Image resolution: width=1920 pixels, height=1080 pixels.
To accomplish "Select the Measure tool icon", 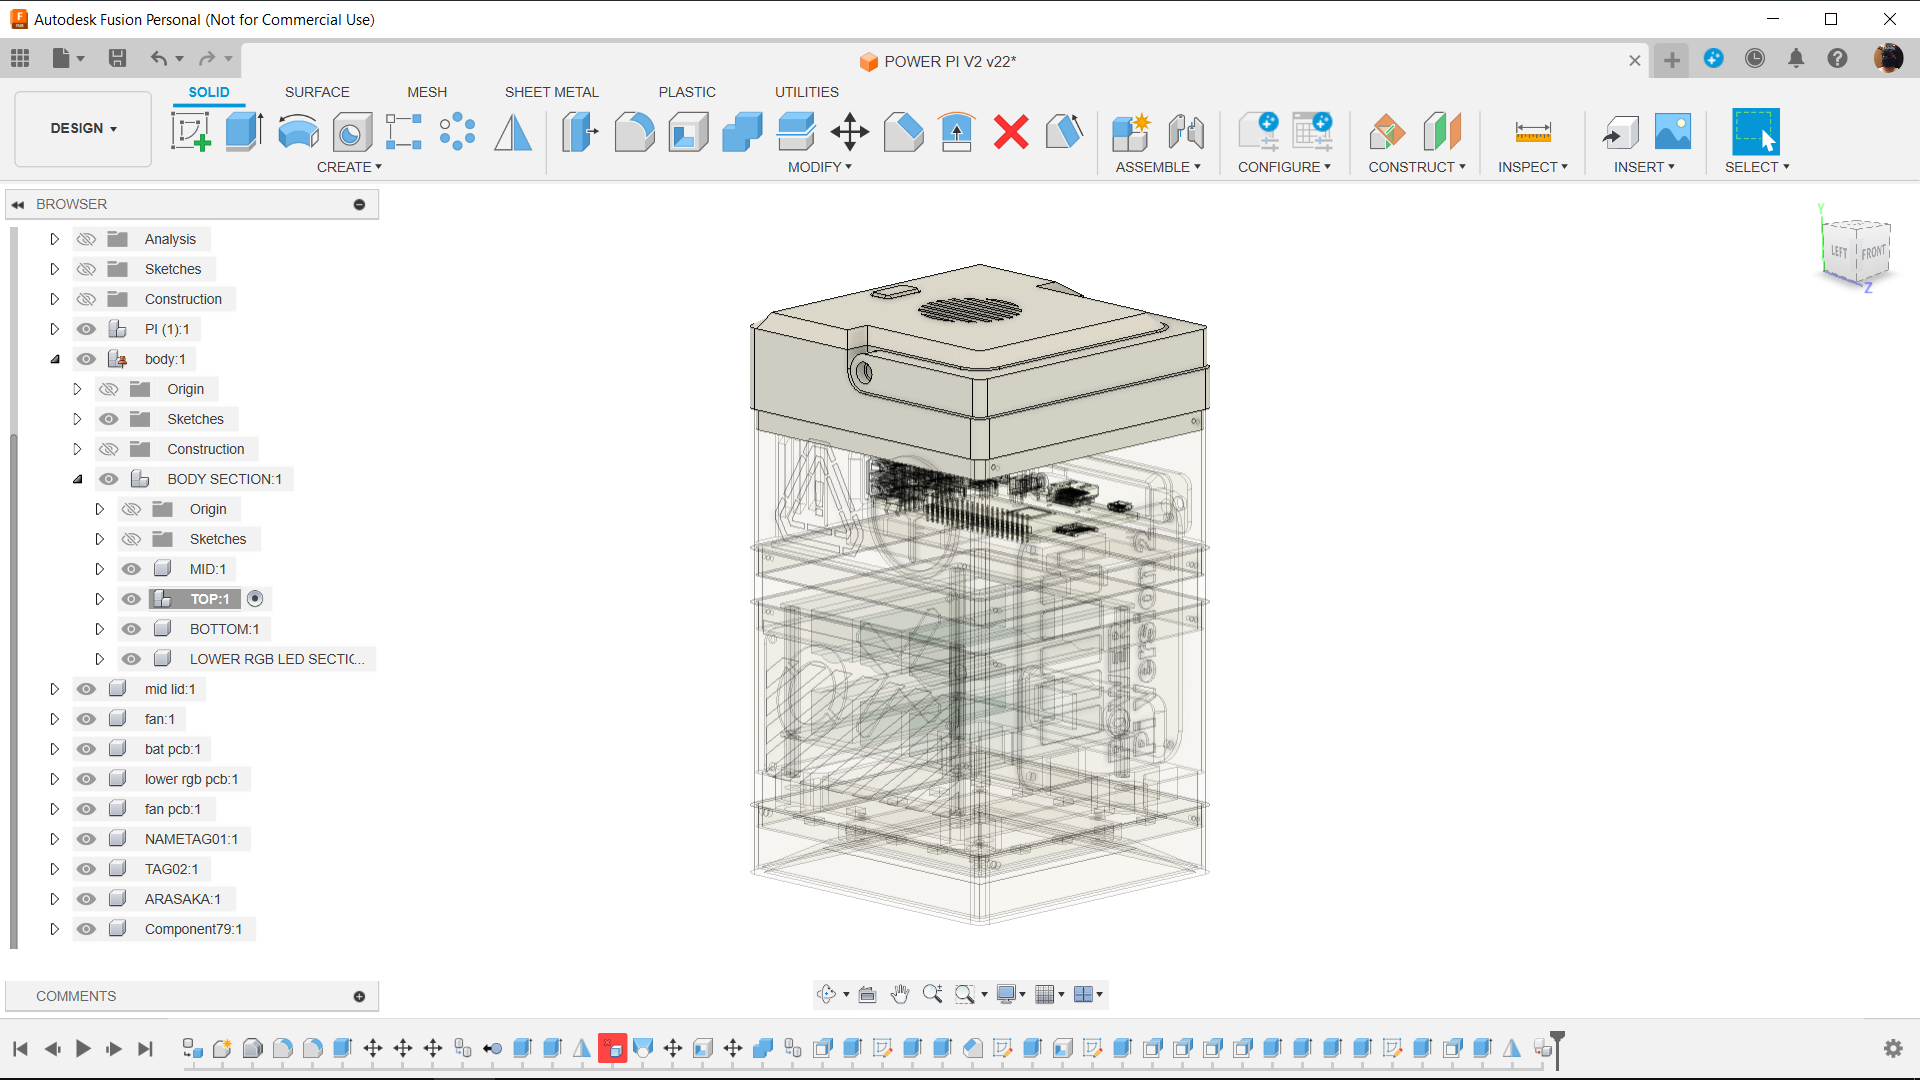I will 1533,131.
